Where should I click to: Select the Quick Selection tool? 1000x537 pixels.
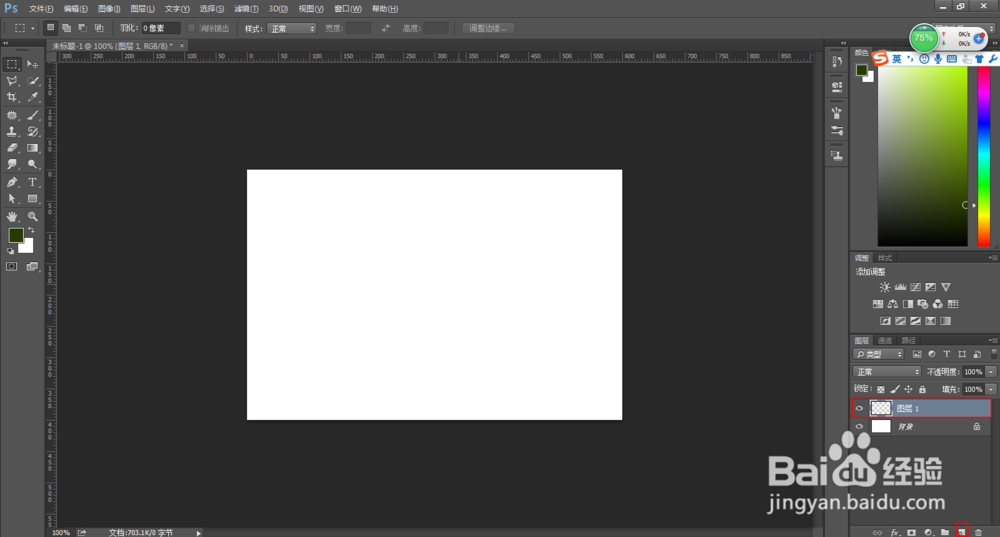click(x=33, y=81)
